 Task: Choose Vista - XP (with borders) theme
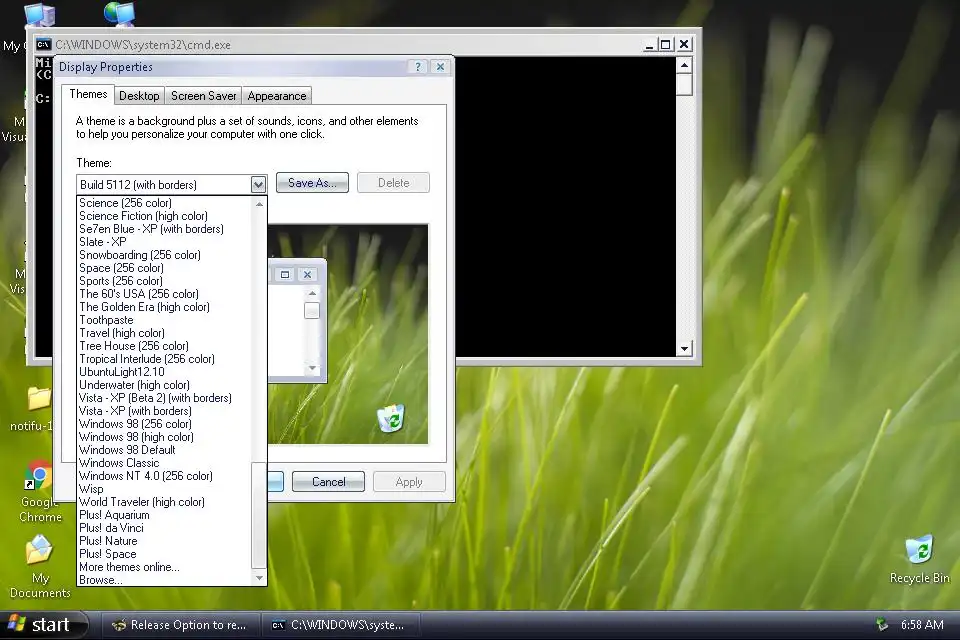164,411
